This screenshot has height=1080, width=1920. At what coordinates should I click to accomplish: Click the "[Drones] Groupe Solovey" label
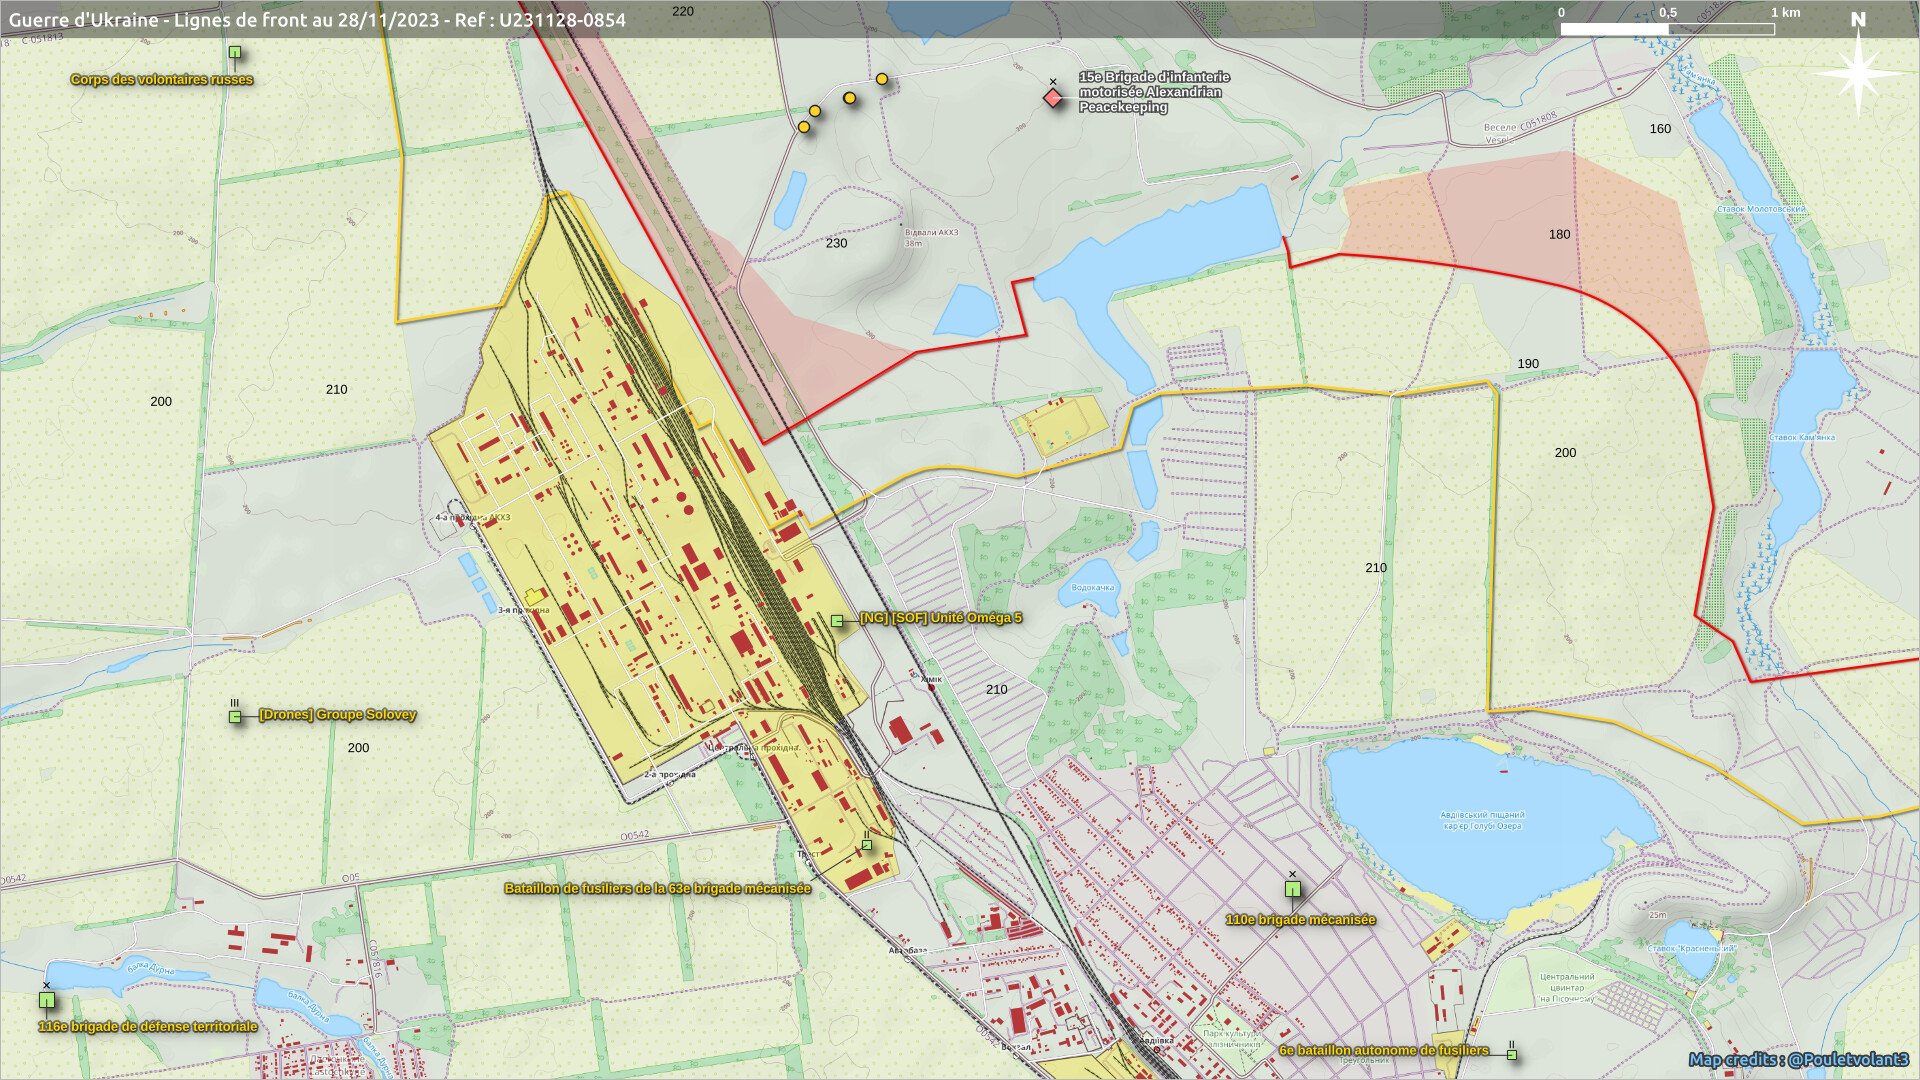point(338,714)
